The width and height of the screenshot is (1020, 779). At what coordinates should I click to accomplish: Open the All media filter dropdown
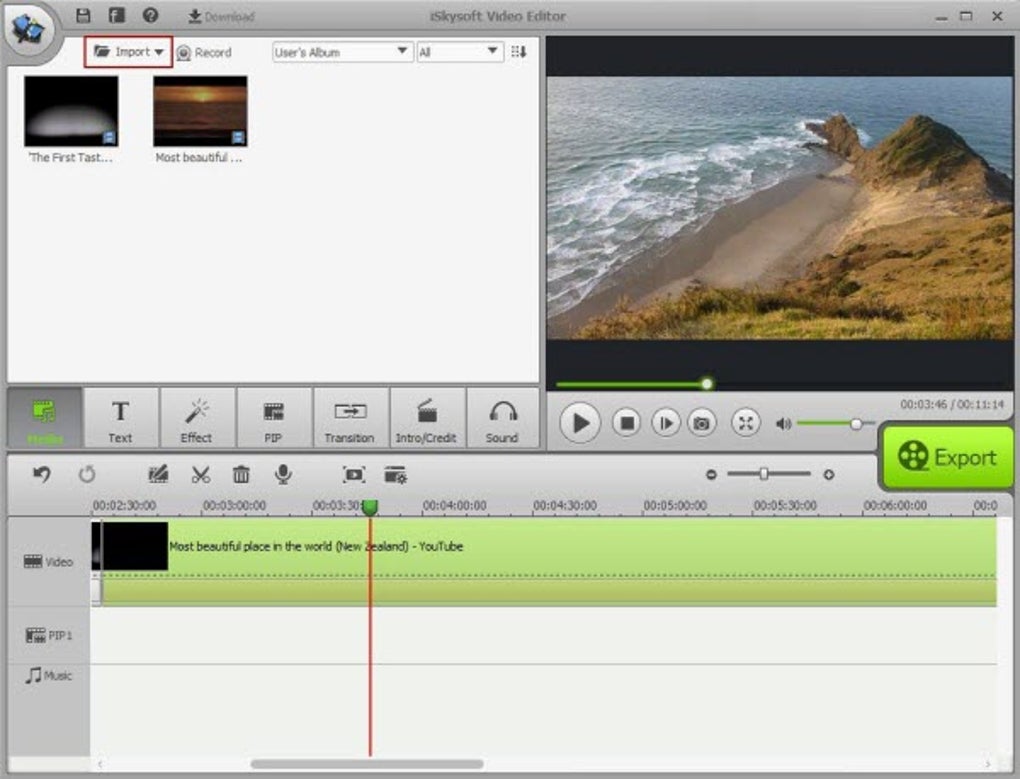pos(460,51)
